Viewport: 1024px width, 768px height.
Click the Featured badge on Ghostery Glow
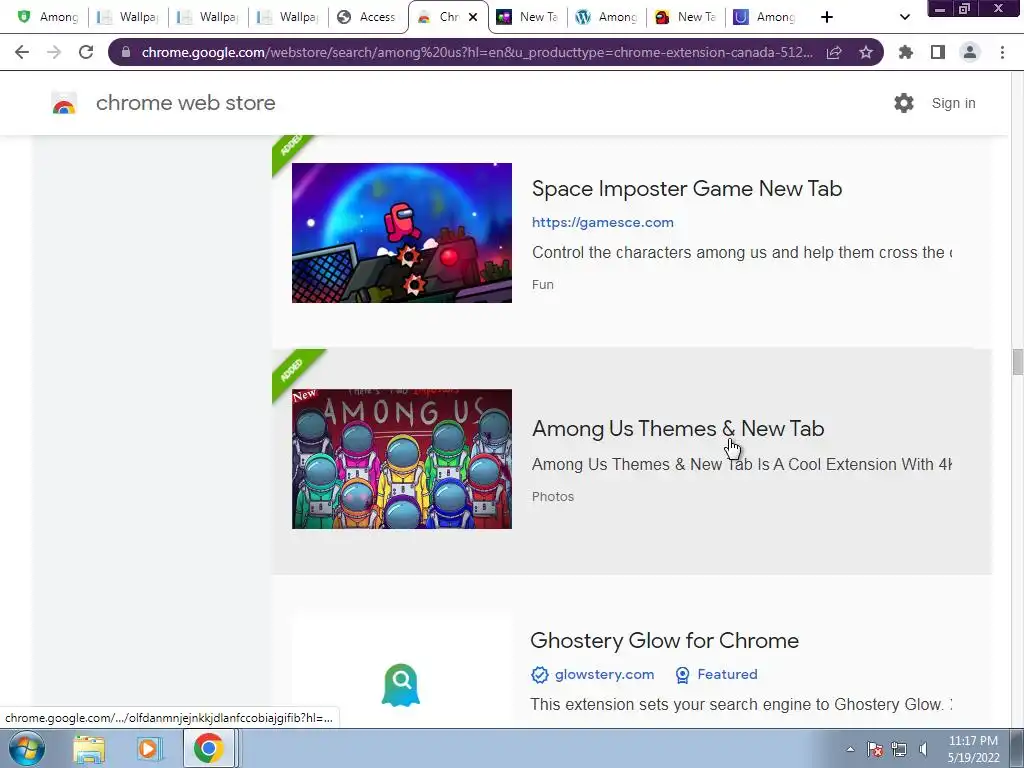[x=716, y=675]
